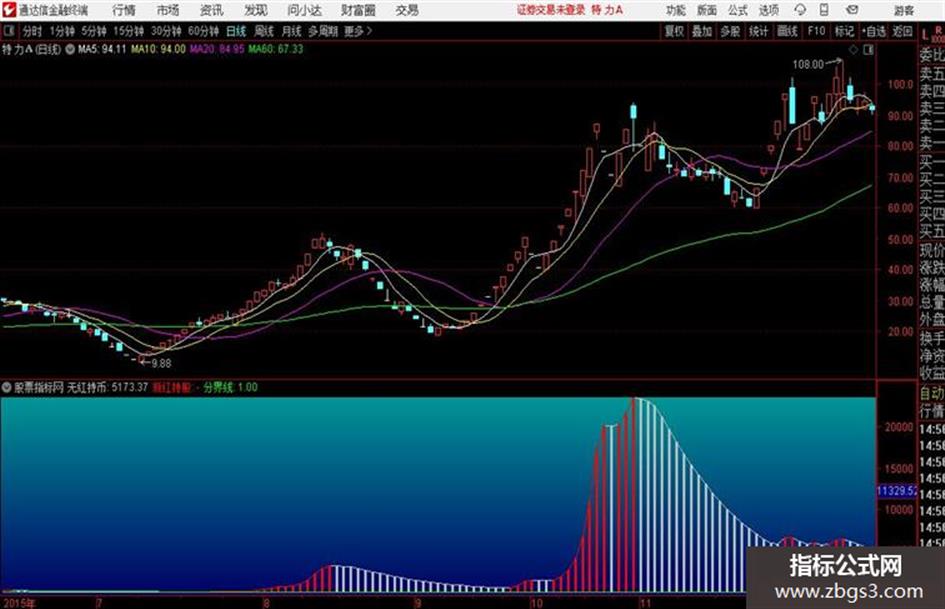Viewport: 945px width, 609px height.
Task: Click the 11329.52 value marker on axis
Action: [x=897, y=491]
